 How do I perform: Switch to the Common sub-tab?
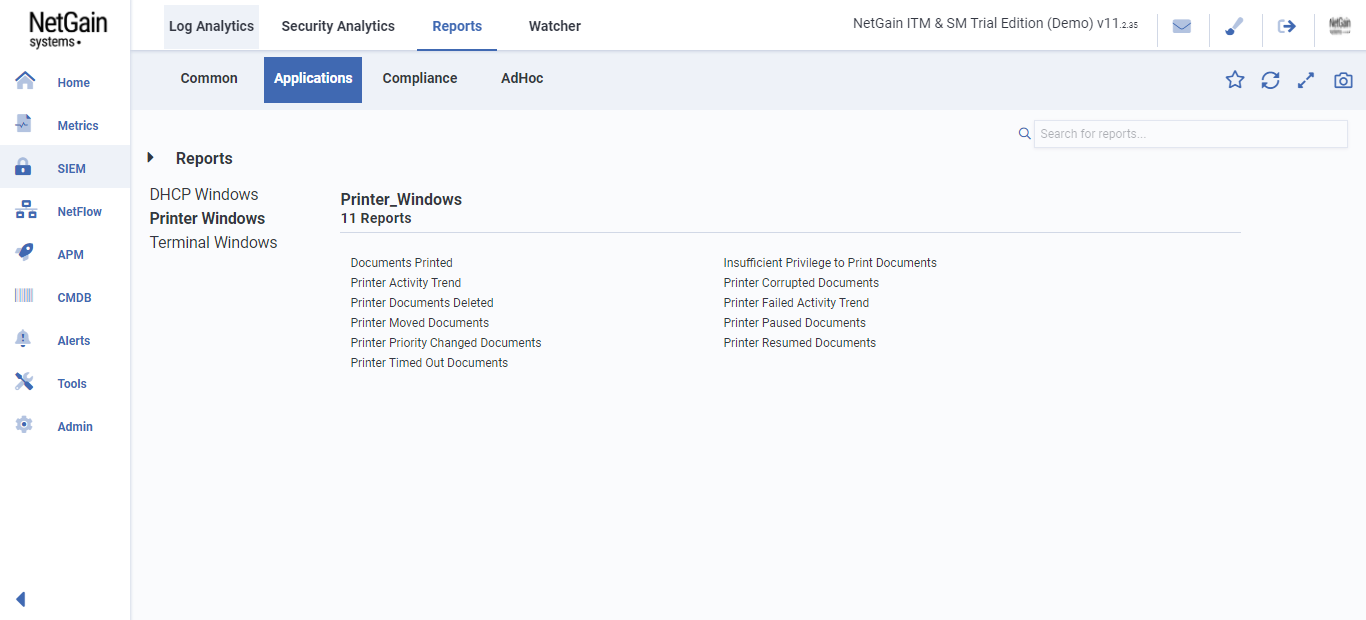pyautogui.click(x=209, y=78)
